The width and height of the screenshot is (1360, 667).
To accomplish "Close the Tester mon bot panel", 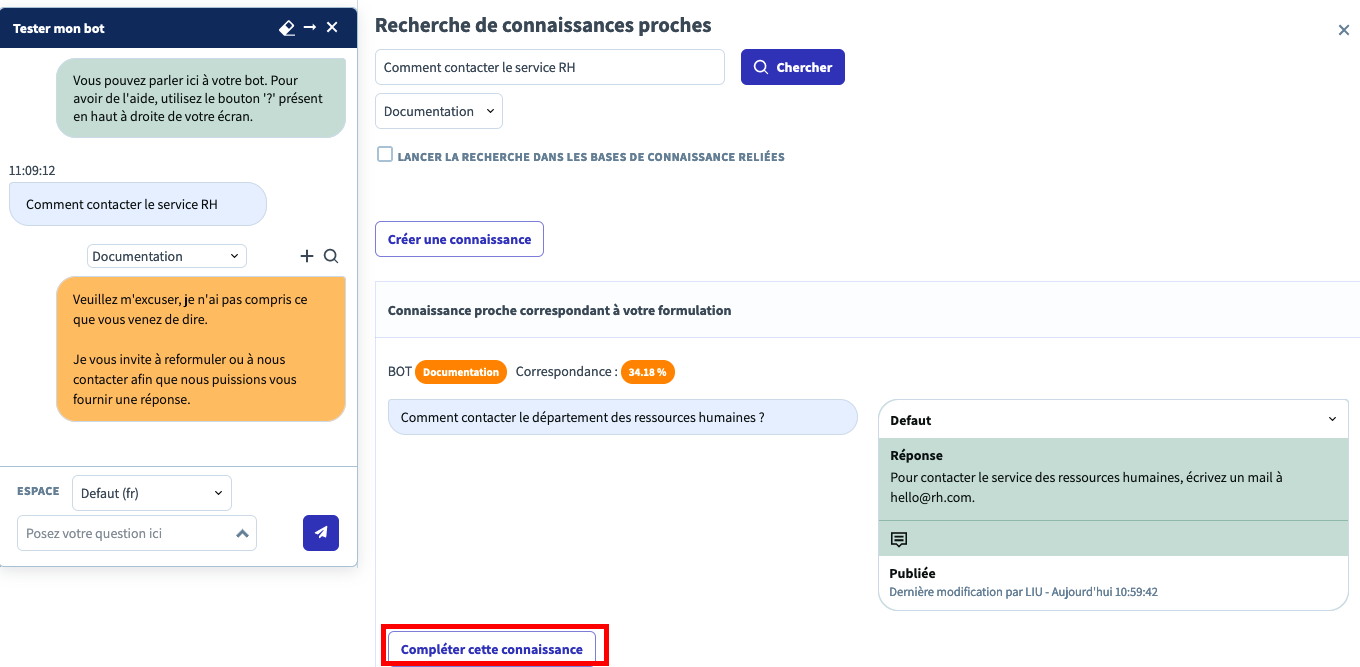I will click(x=333, y=28).
